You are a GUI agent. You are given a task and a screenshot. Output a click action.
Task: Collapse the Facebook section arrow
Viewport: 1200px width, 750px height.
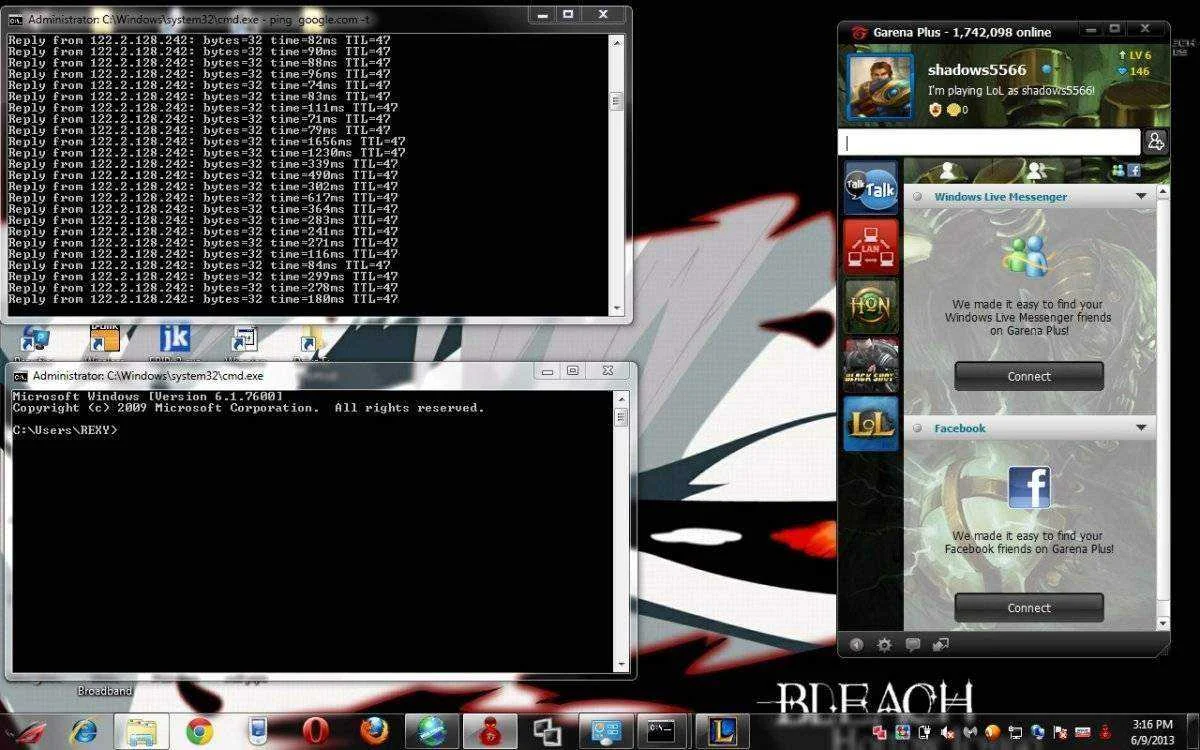[x=1141, y=428]
